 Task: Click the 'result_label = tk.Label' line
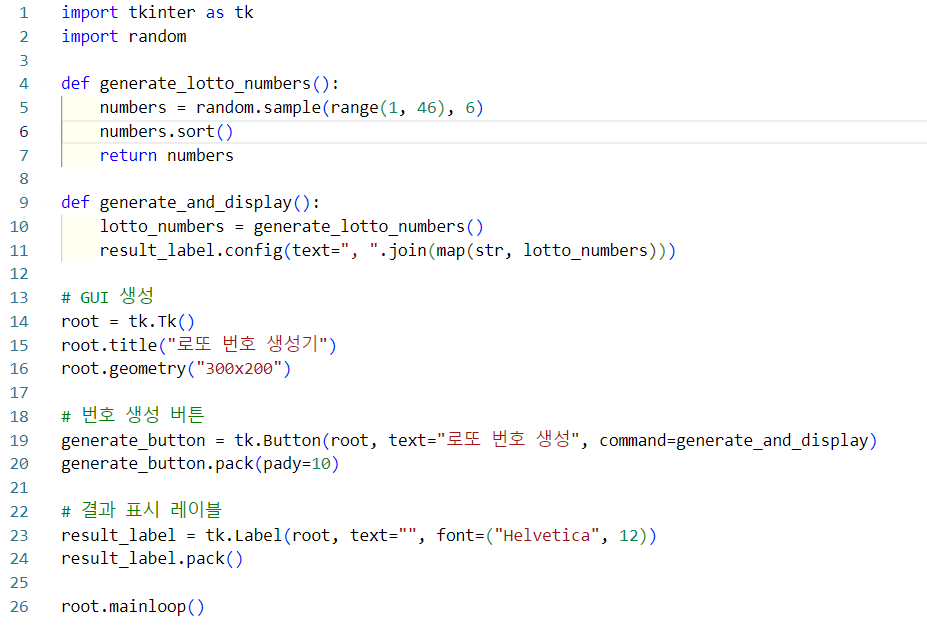tap(359, 536)
